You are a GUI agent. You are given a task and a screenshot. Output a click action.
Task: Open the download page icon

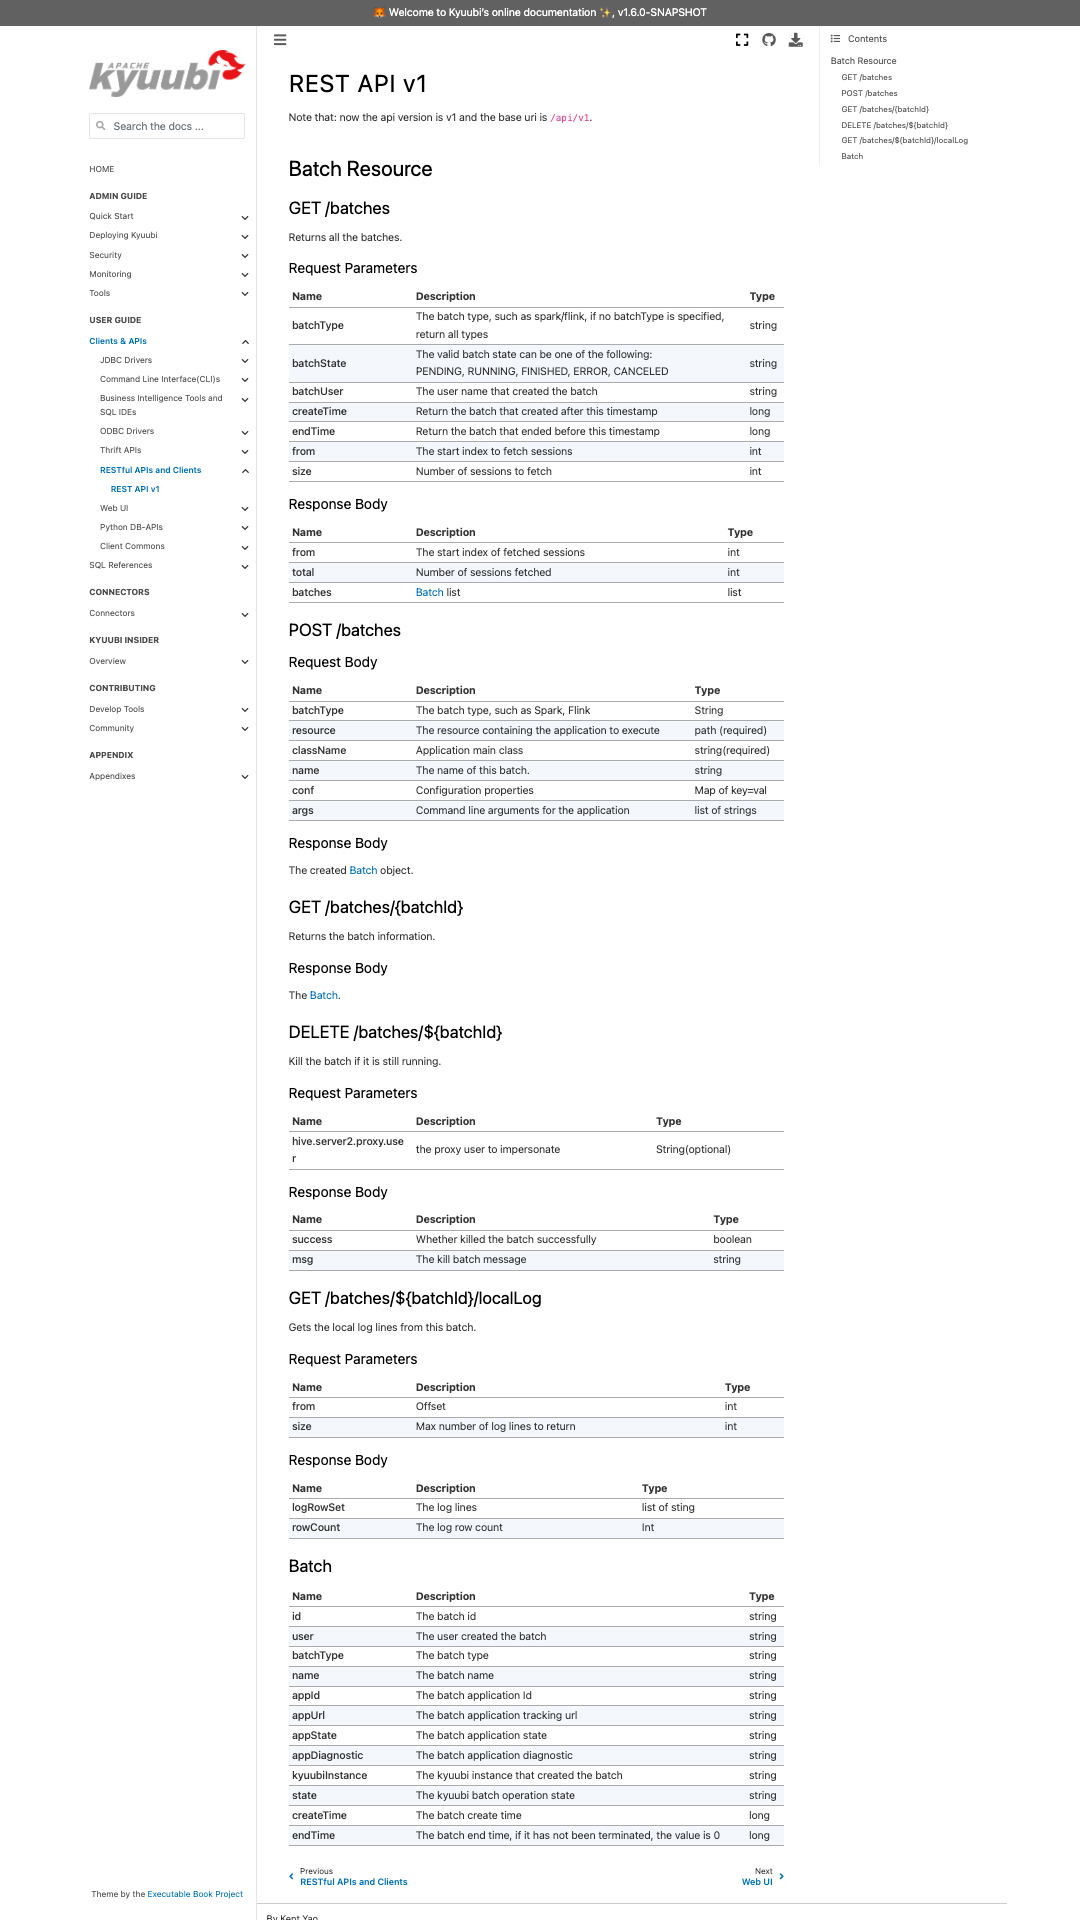tap(796, 40)
